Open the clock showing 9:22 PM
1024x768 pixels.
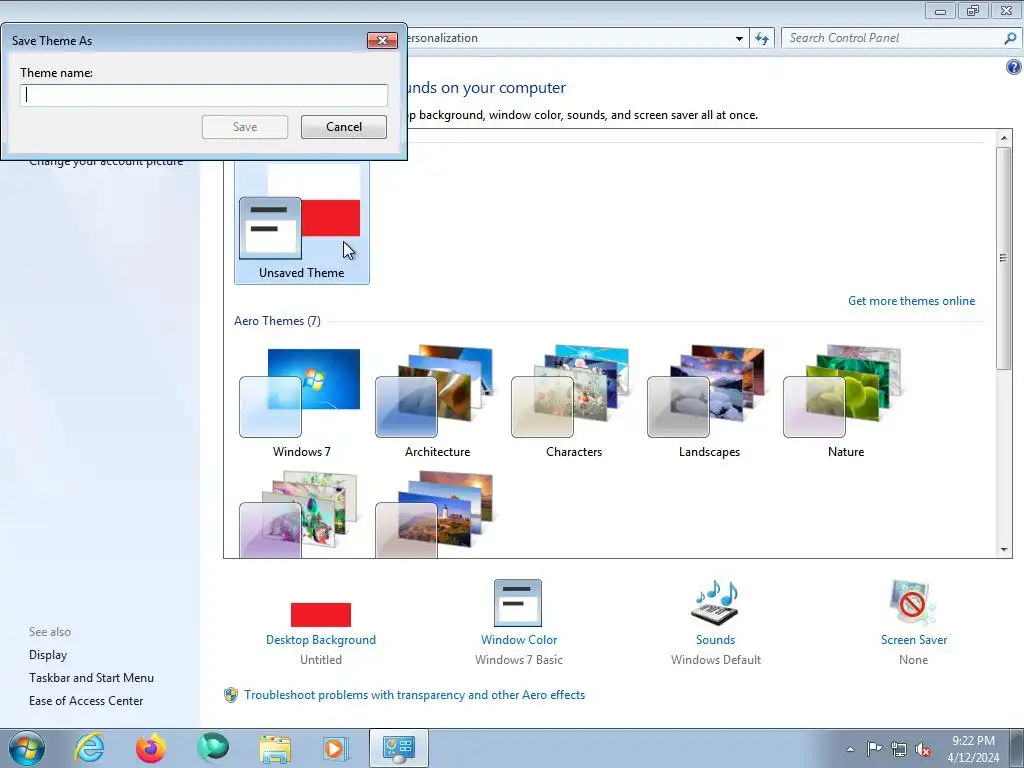[973, 749]
